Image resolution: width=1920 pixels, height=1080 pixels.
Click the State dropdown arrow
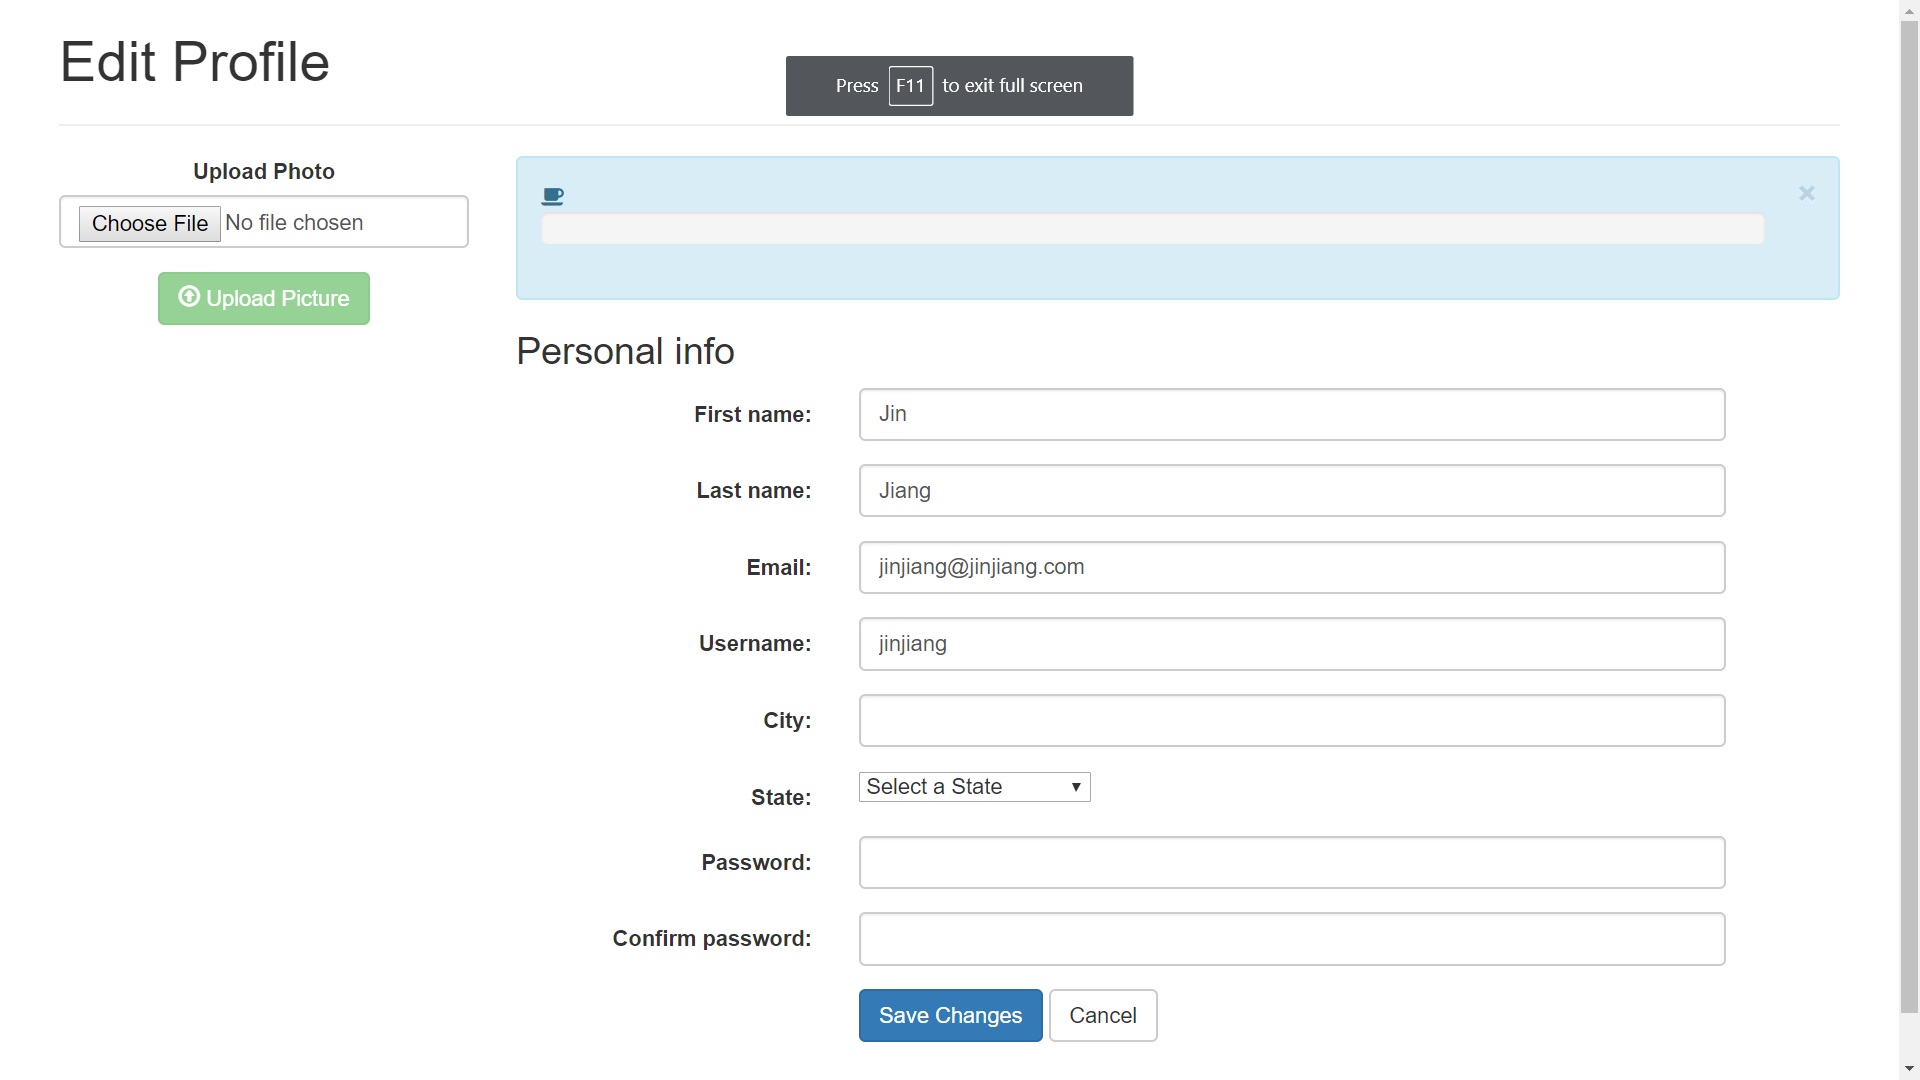tap(1076, 787)
